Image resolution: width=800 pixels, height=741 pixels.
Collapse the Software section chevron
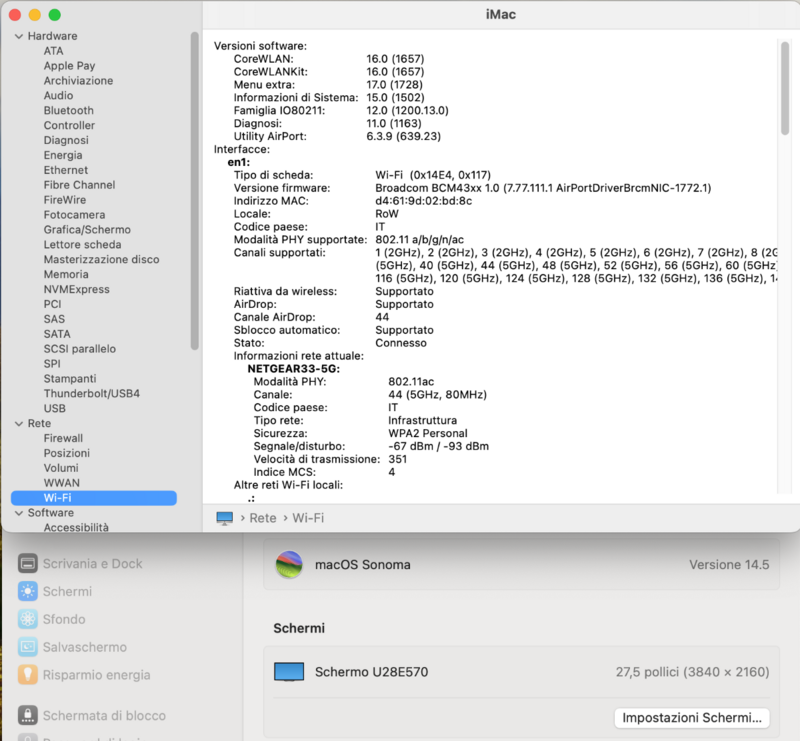pyautogui.click(x=17, y=513)
